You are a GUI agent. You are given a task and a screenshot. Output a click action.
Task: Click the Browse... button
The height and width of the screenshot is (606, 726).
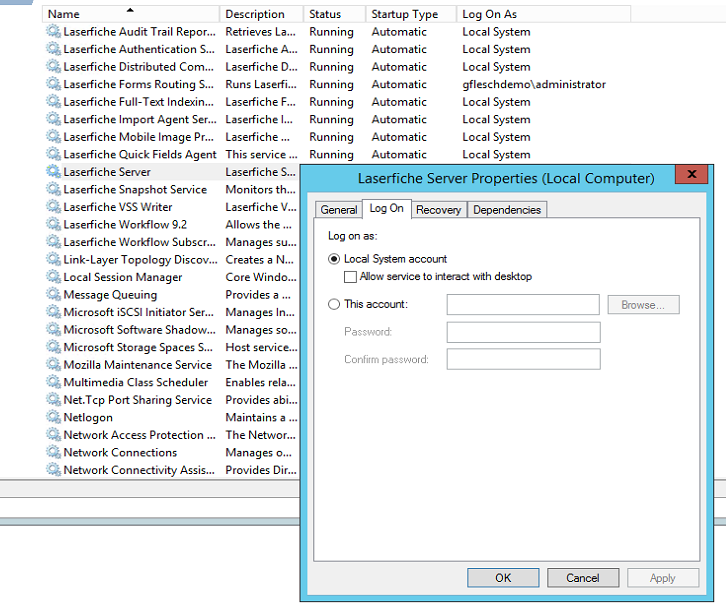tap(644, 305)
